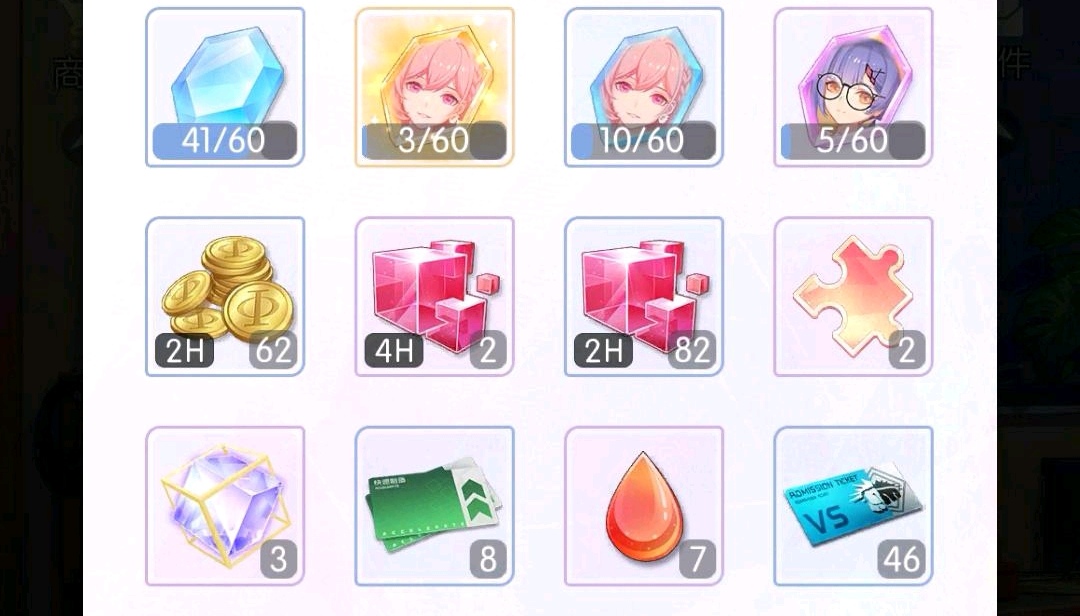Tap the 4H duration badge on cubes
The width and height of the screenshot is (1080, 616).
(x=394, y=350)
